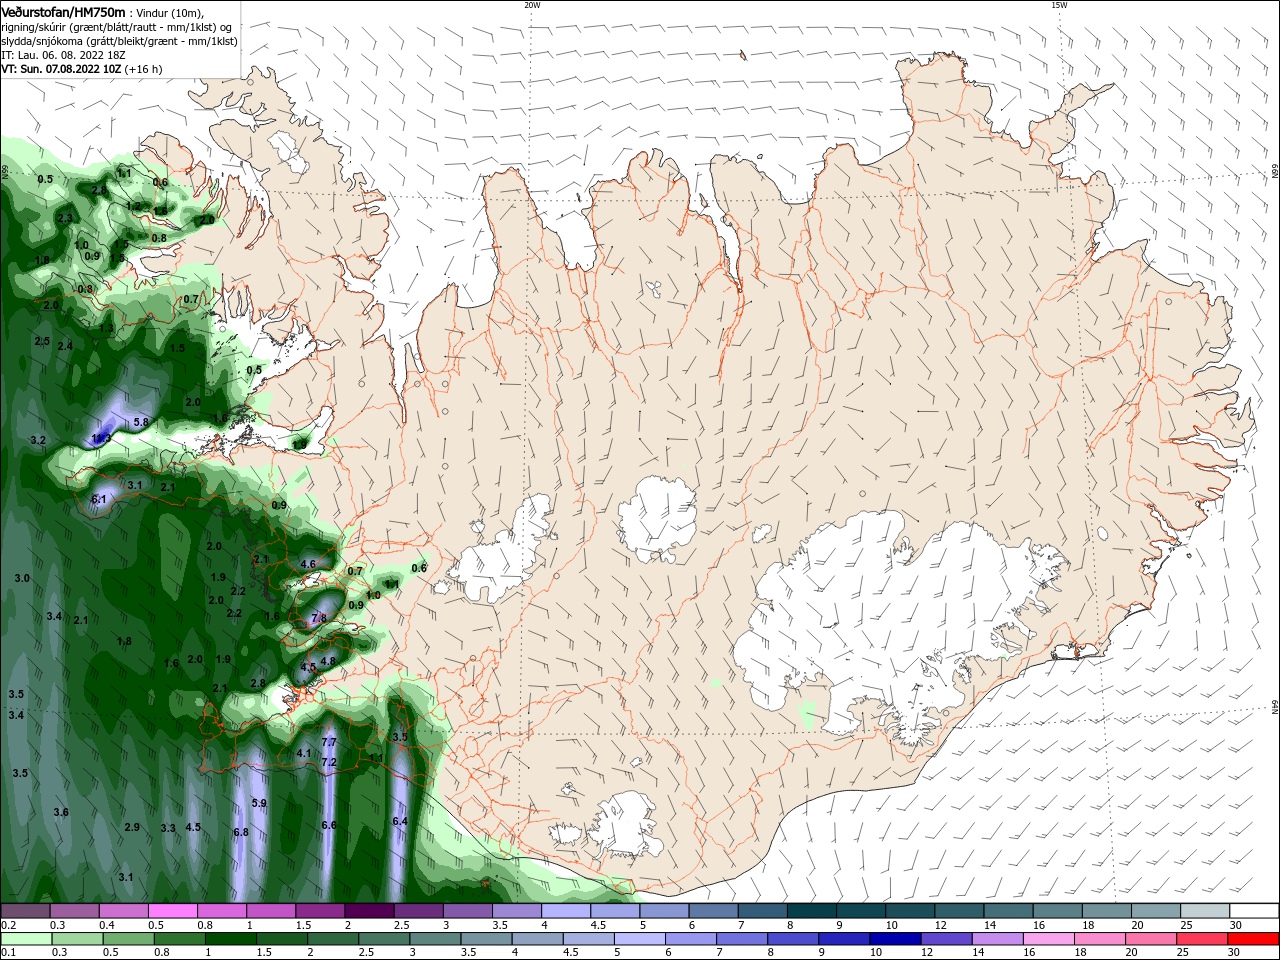
Task: Click the 0.1 label in the rain legend
Action: pyautogui.click(x=8, y=952)
